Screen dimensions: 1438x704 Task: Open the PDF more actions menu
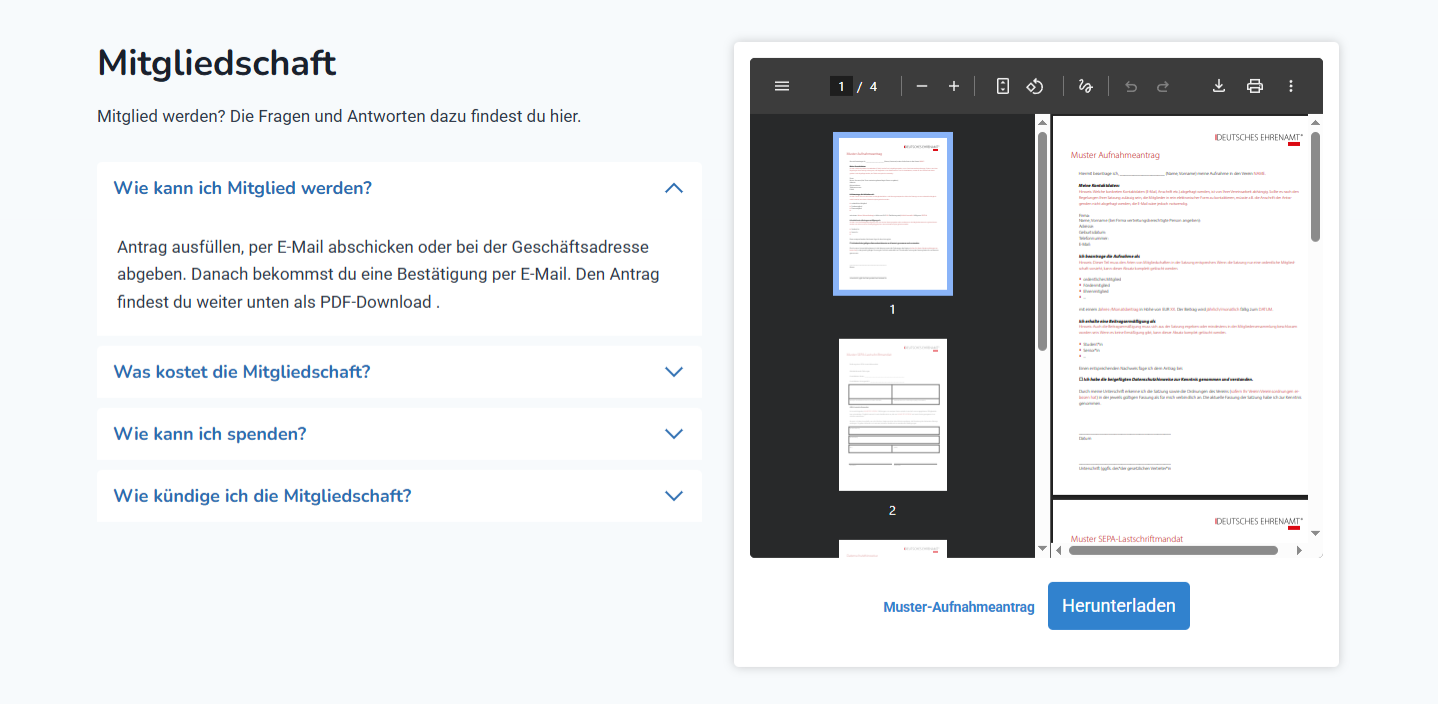[x=1291, y=86]
